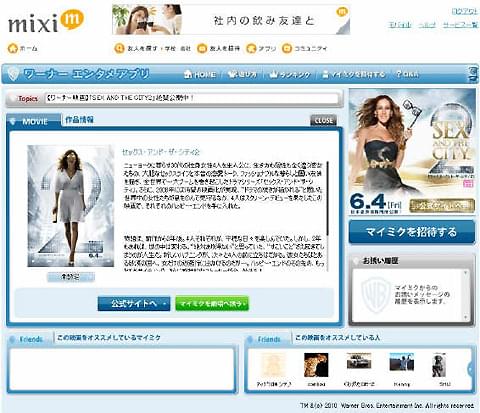
Task: Open the Sex and the City 2 side banner
Action: (x=412, y=151)
